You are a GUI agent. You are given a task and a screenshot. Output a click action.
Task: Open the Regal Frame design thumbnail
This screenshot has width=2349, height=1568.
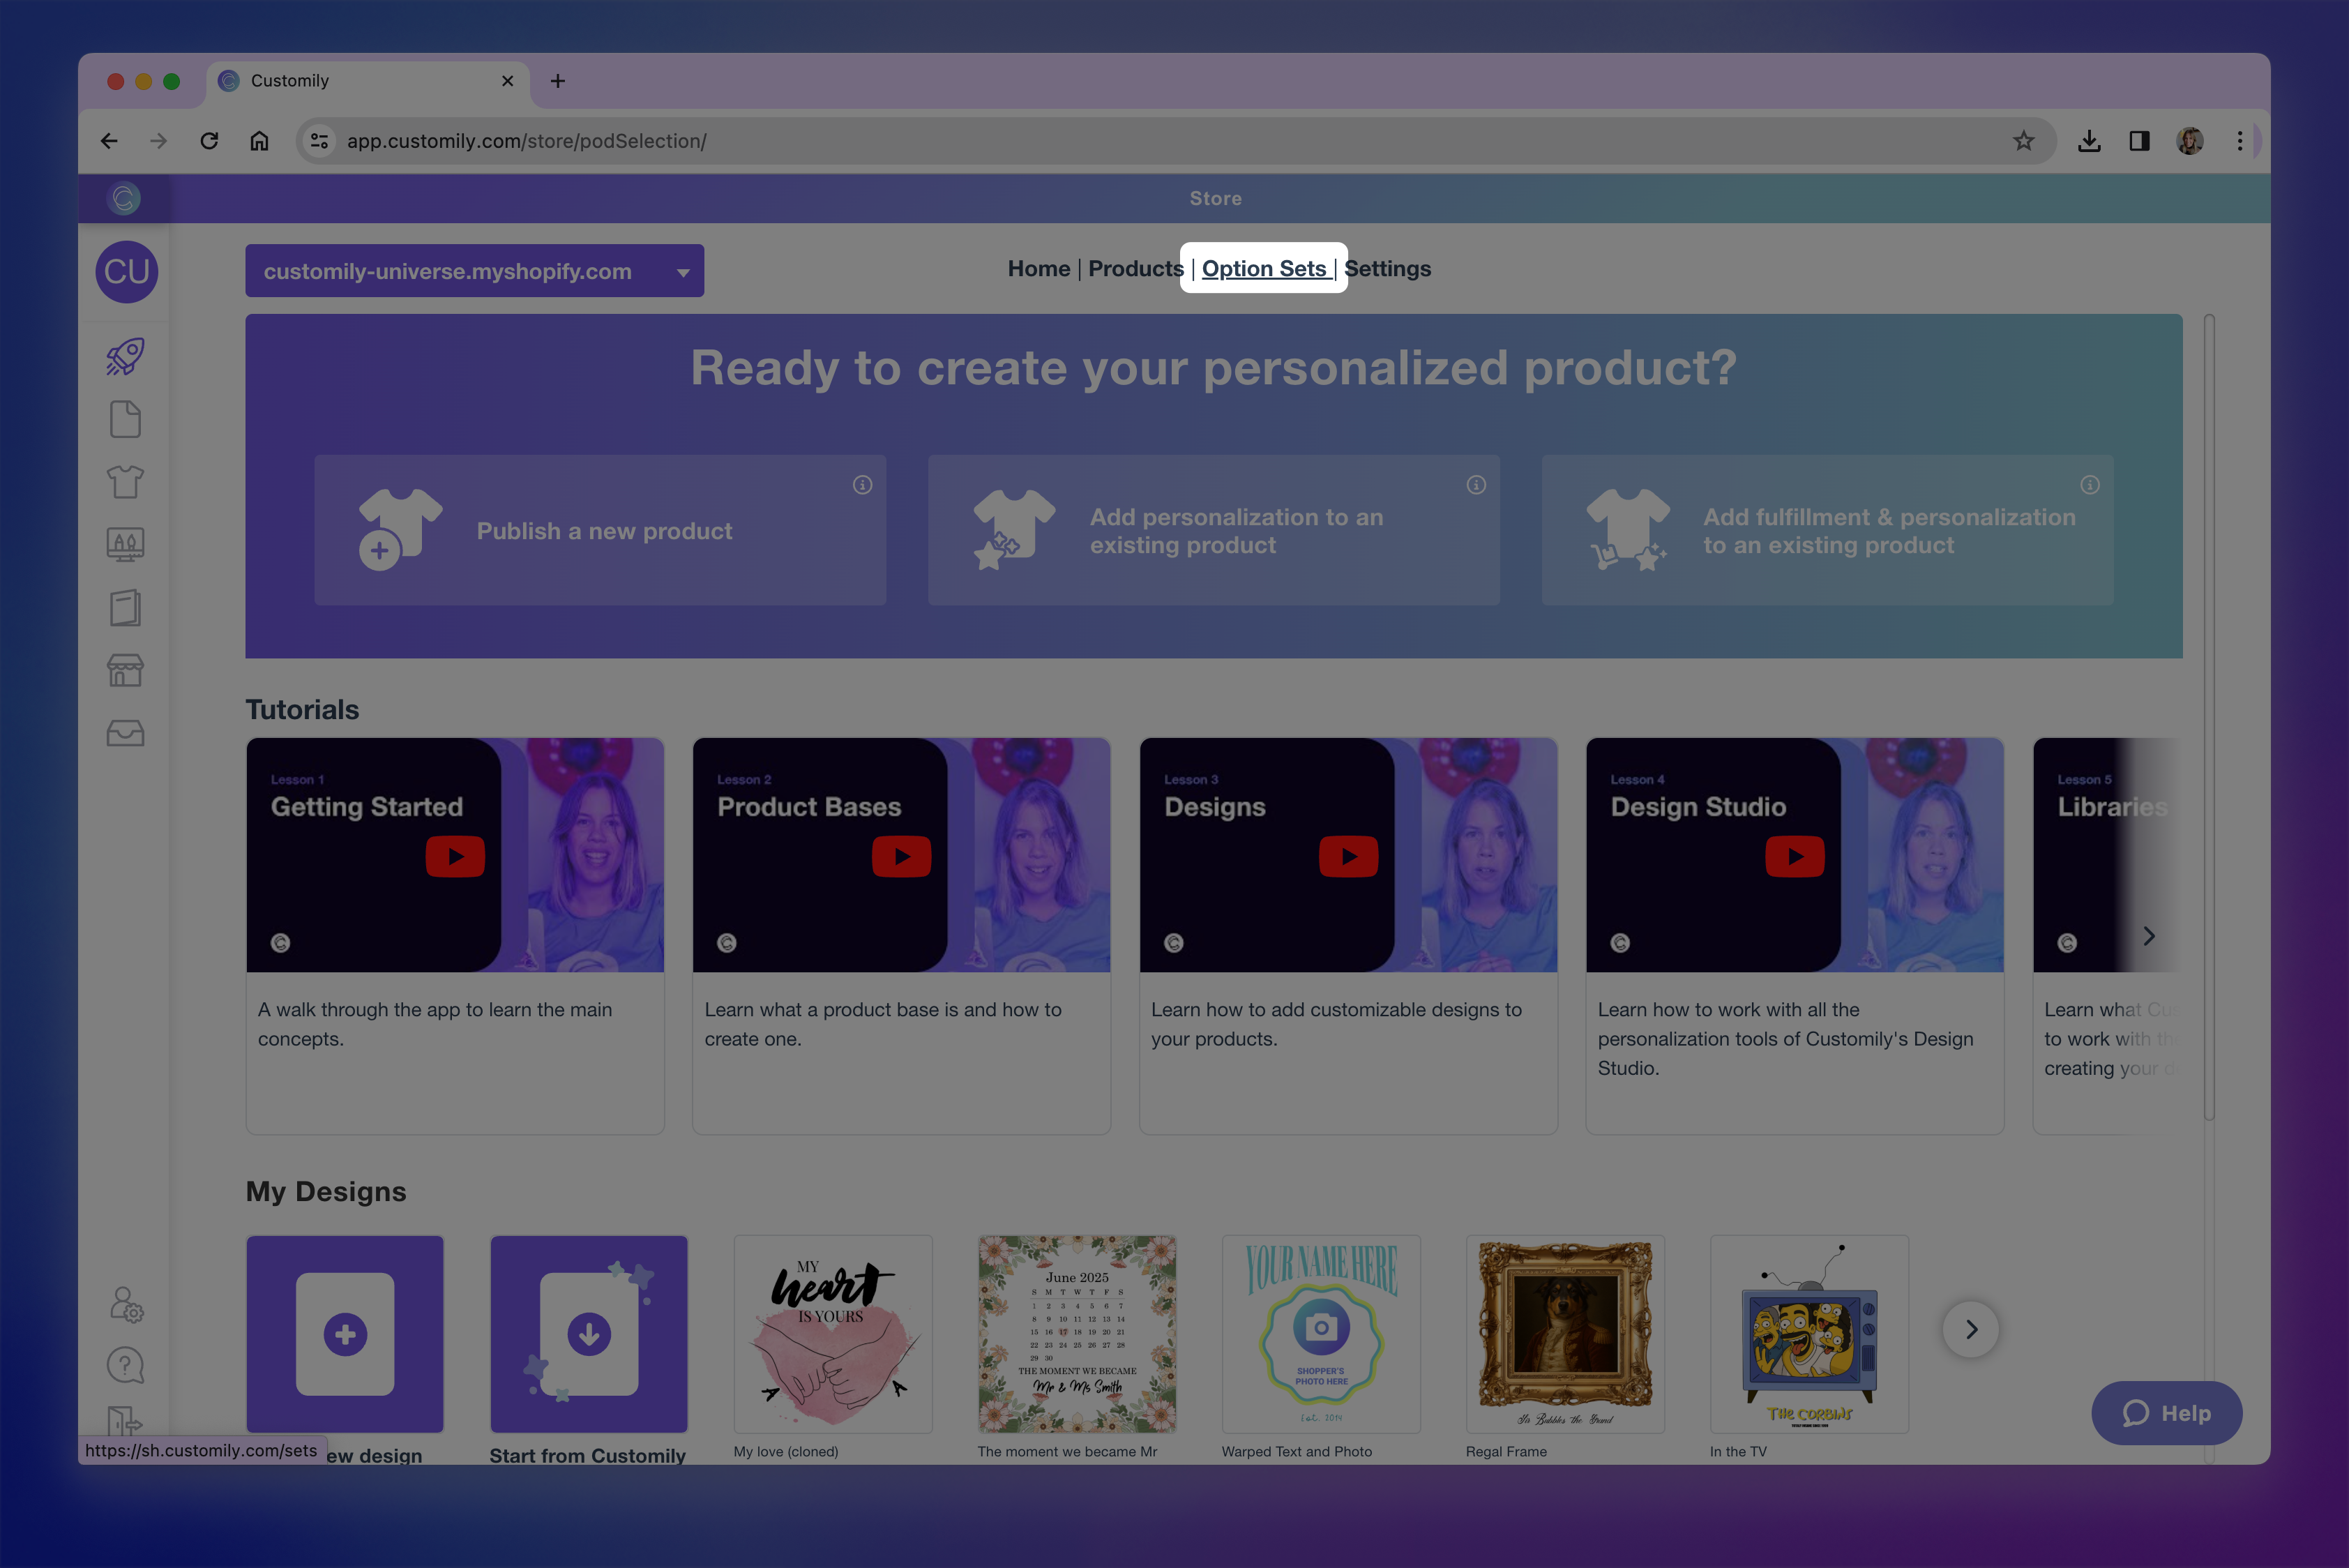point(1564,1334)
